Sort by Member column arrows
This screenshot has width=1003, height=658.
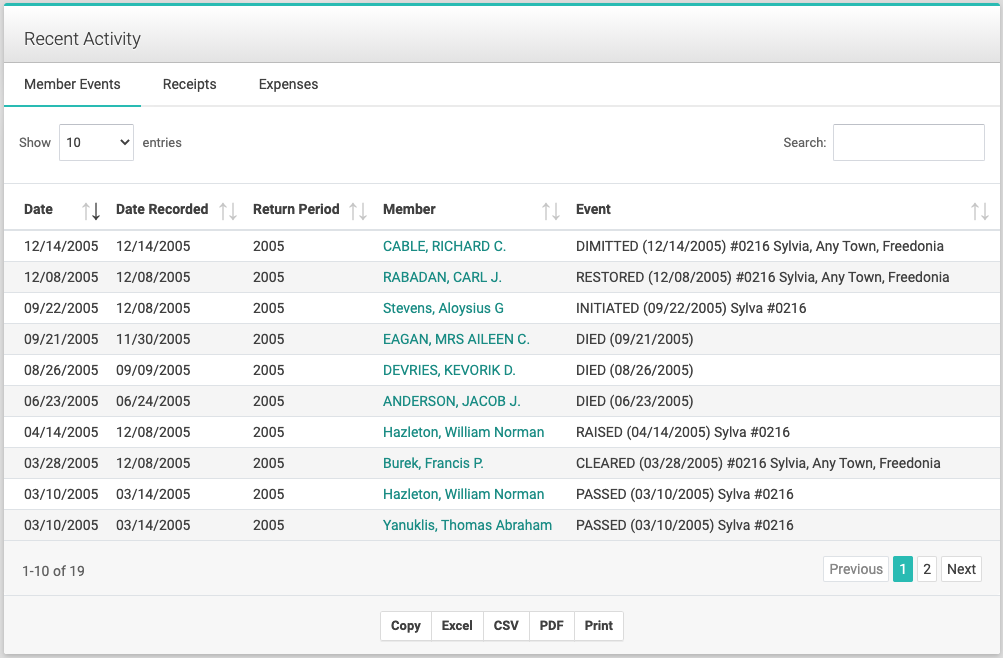[x=551, y=210]
